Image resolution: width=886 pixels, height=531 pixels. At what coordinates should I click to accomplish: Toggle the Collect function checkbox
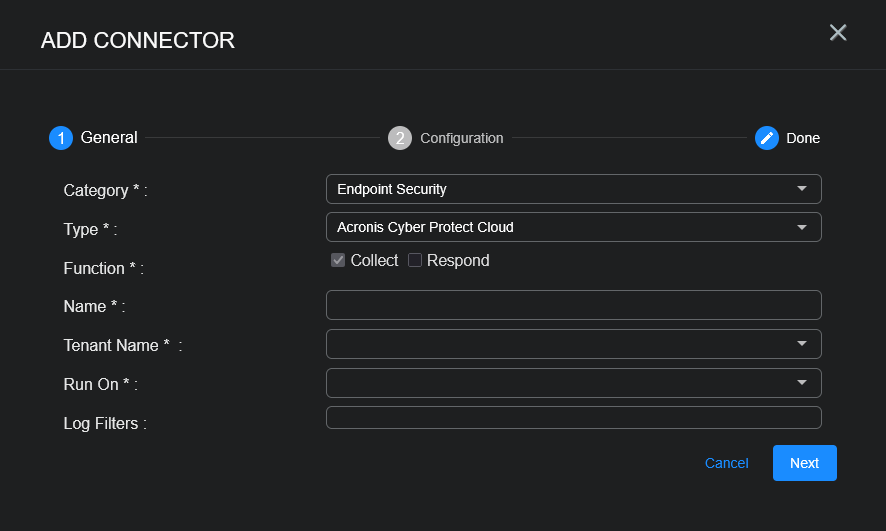tap(338, 261)
